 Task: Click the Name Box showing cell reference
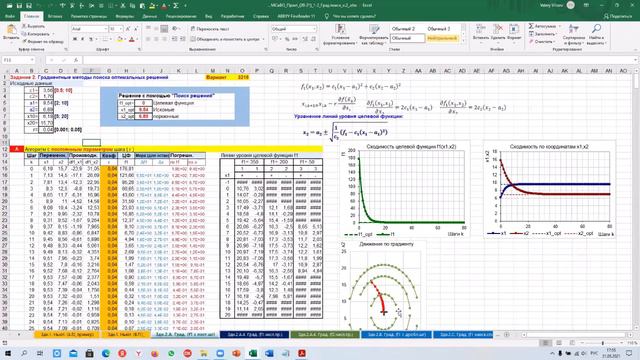coord(18,60)
